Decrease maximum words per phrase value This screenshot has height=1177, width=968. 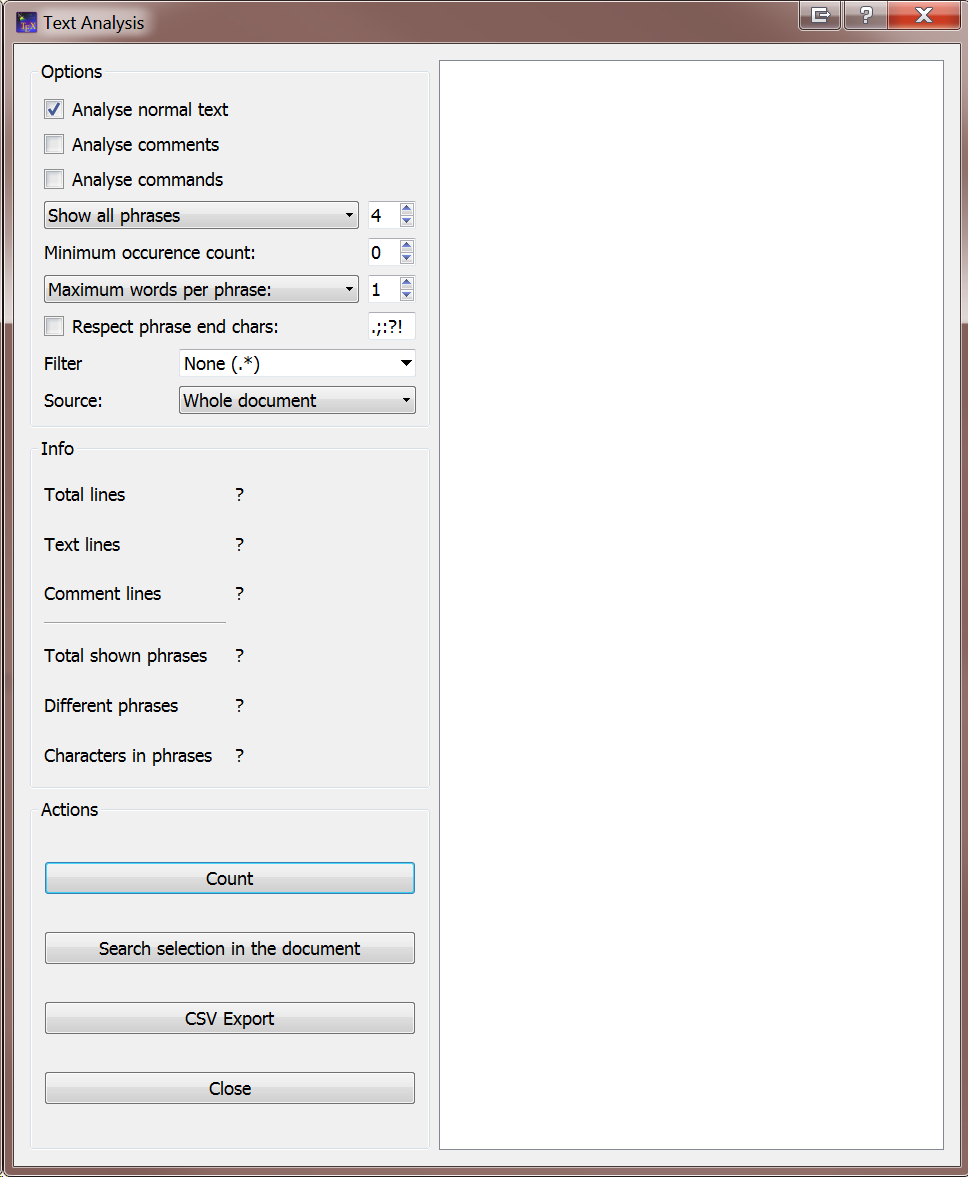pos(407,295)
